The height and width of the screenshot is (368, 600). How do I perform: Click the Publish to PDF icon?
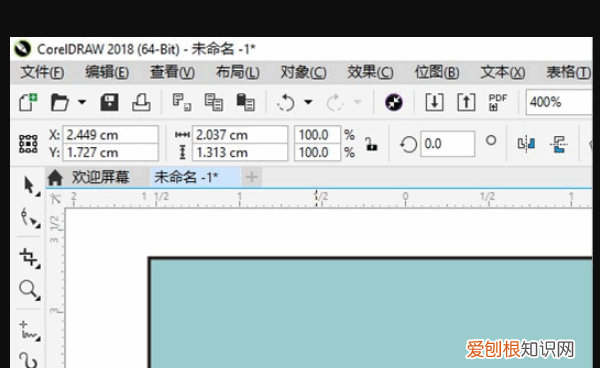498,103
